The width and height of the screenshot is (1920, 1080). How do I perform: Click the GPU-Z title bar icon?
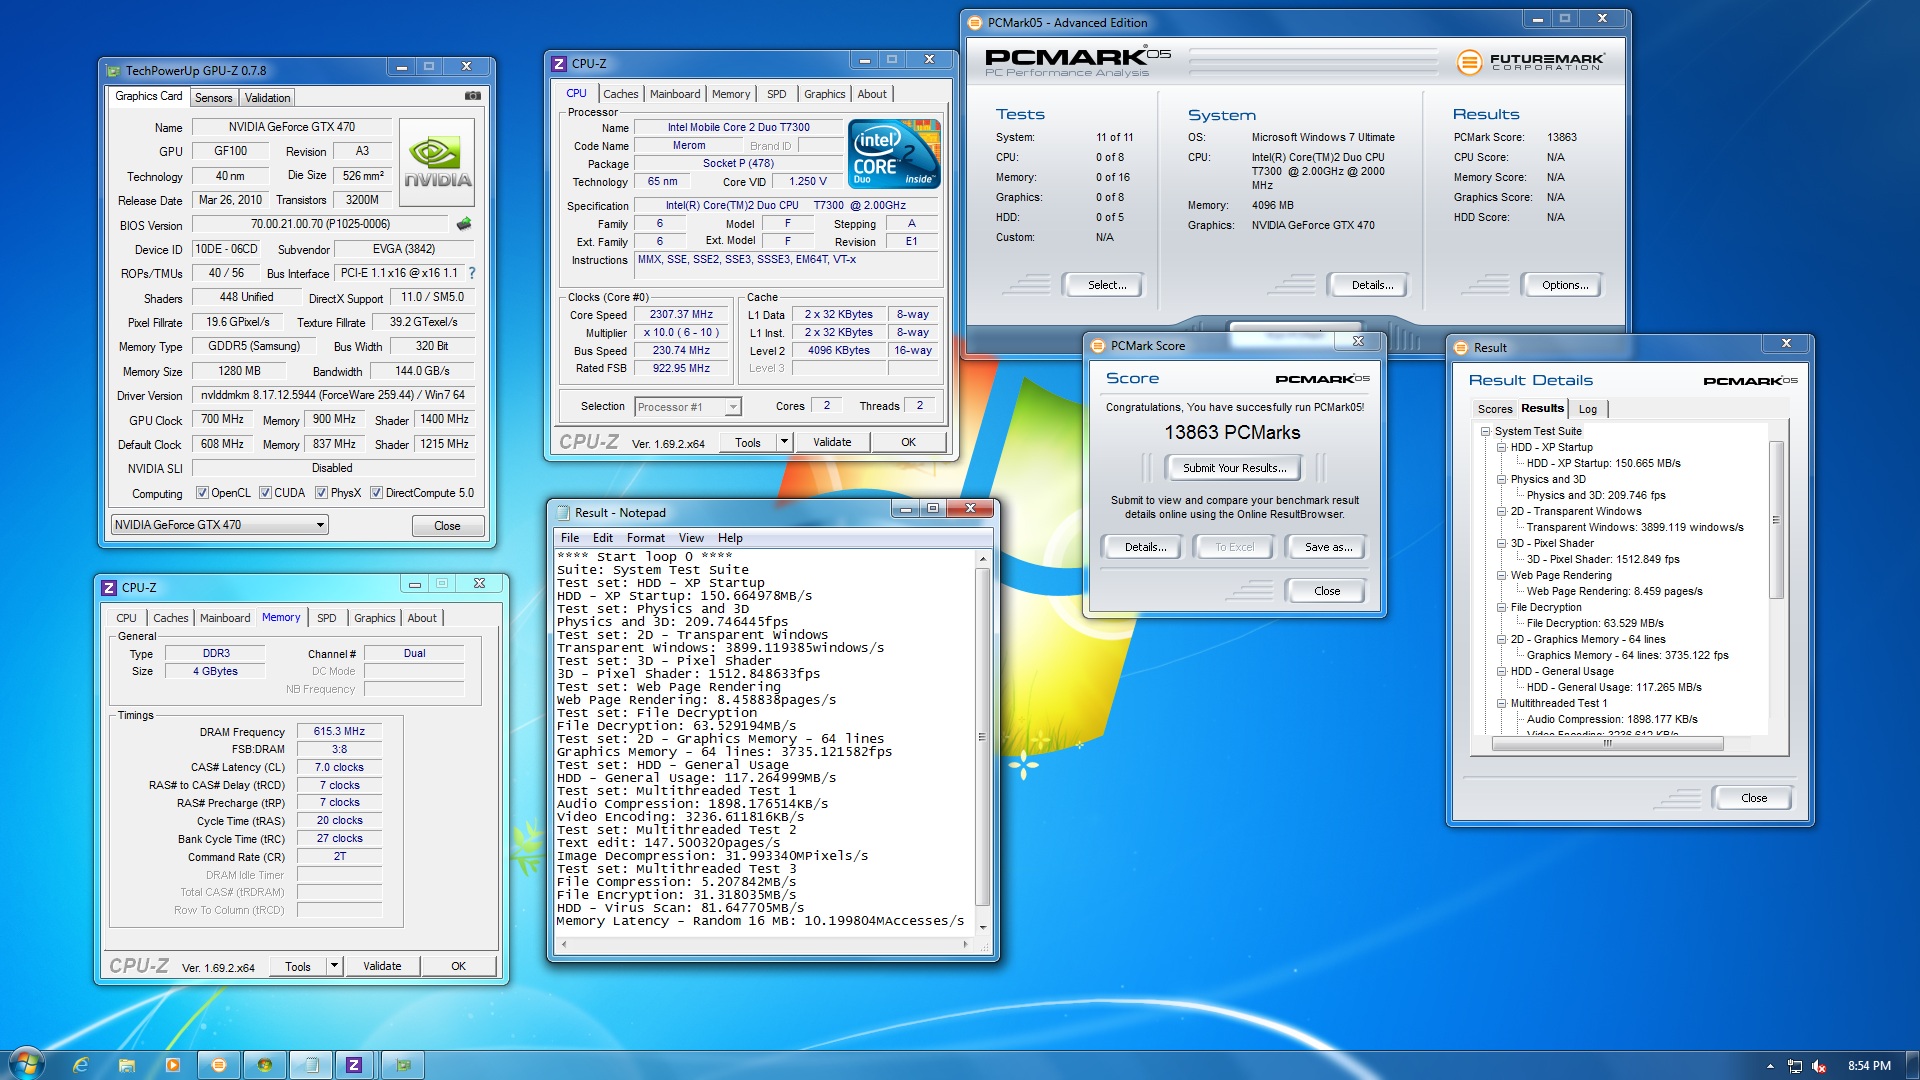[114, 71]
